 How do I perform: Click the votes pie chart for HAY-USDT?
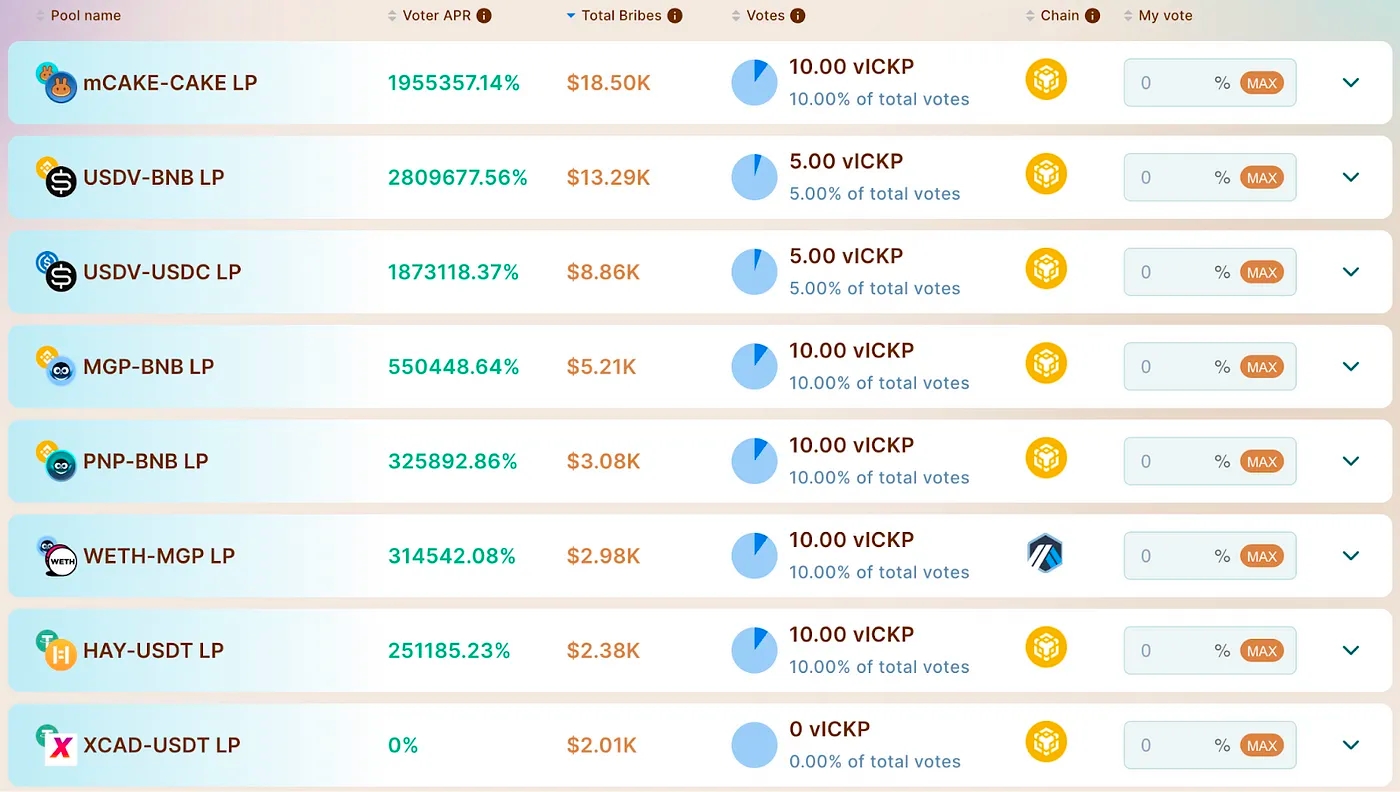(x=754, y=650)
